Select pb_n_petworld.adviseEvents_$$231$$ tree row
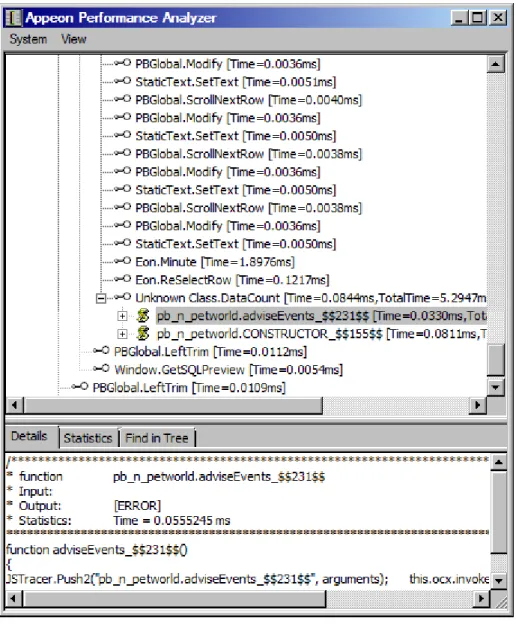 click(x=321, y=316)
